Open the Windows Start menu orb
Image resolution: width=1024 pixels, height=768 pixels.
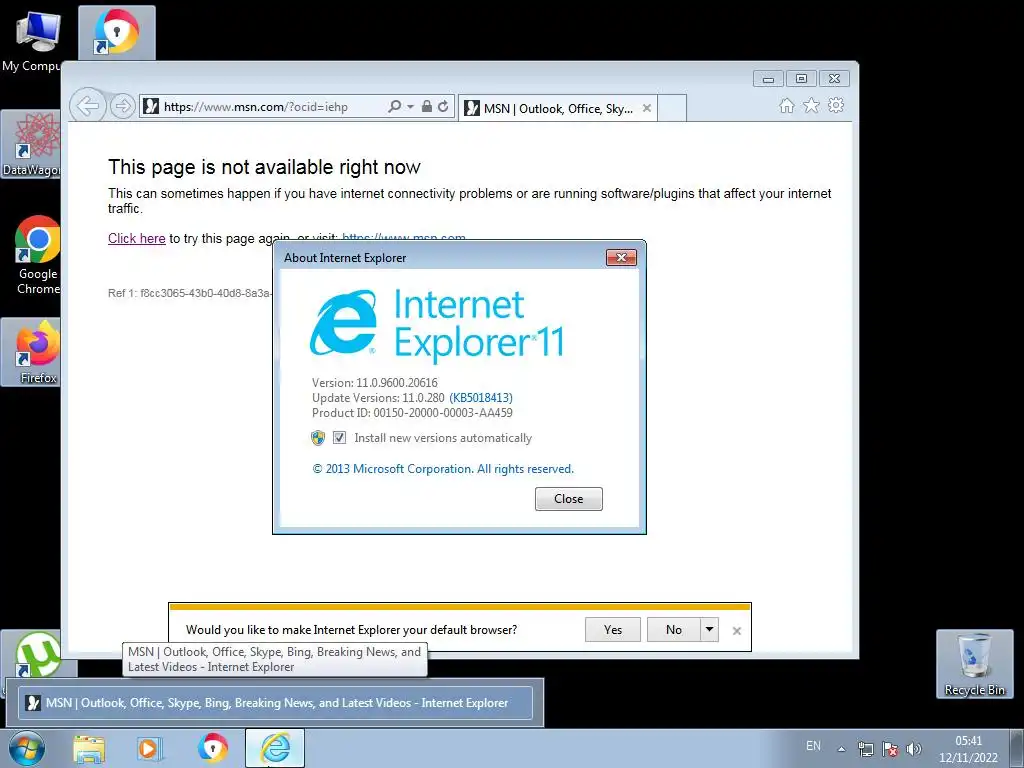tap(27, 748)
